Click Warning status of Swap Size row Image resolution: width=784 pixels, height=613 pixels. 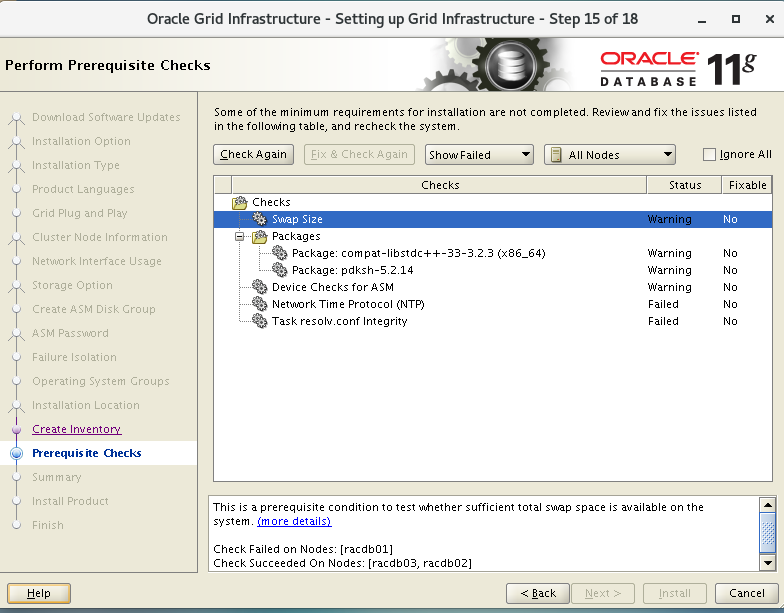point(670,219)
